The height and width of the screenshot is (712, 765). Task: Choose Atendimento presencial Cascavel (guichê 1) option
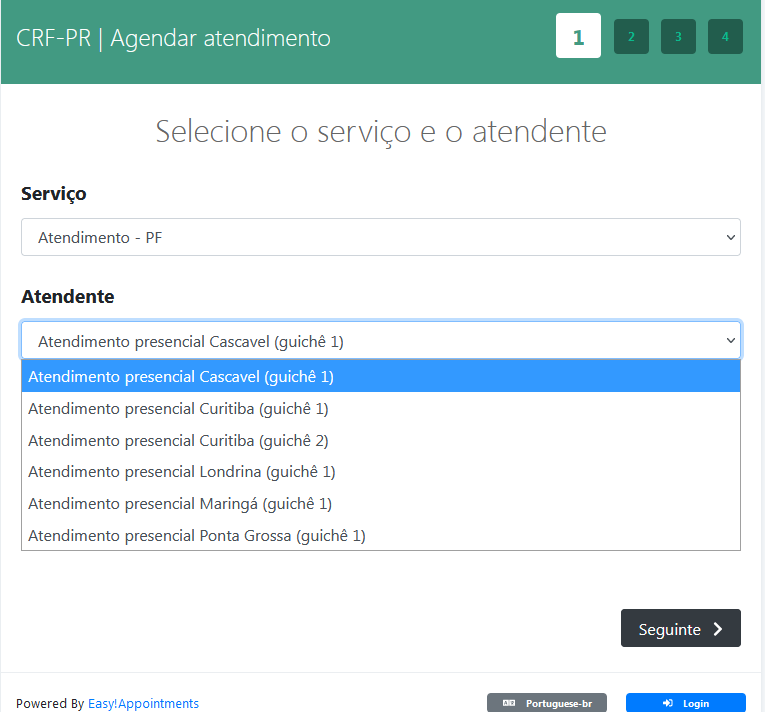tap(181, 377)
